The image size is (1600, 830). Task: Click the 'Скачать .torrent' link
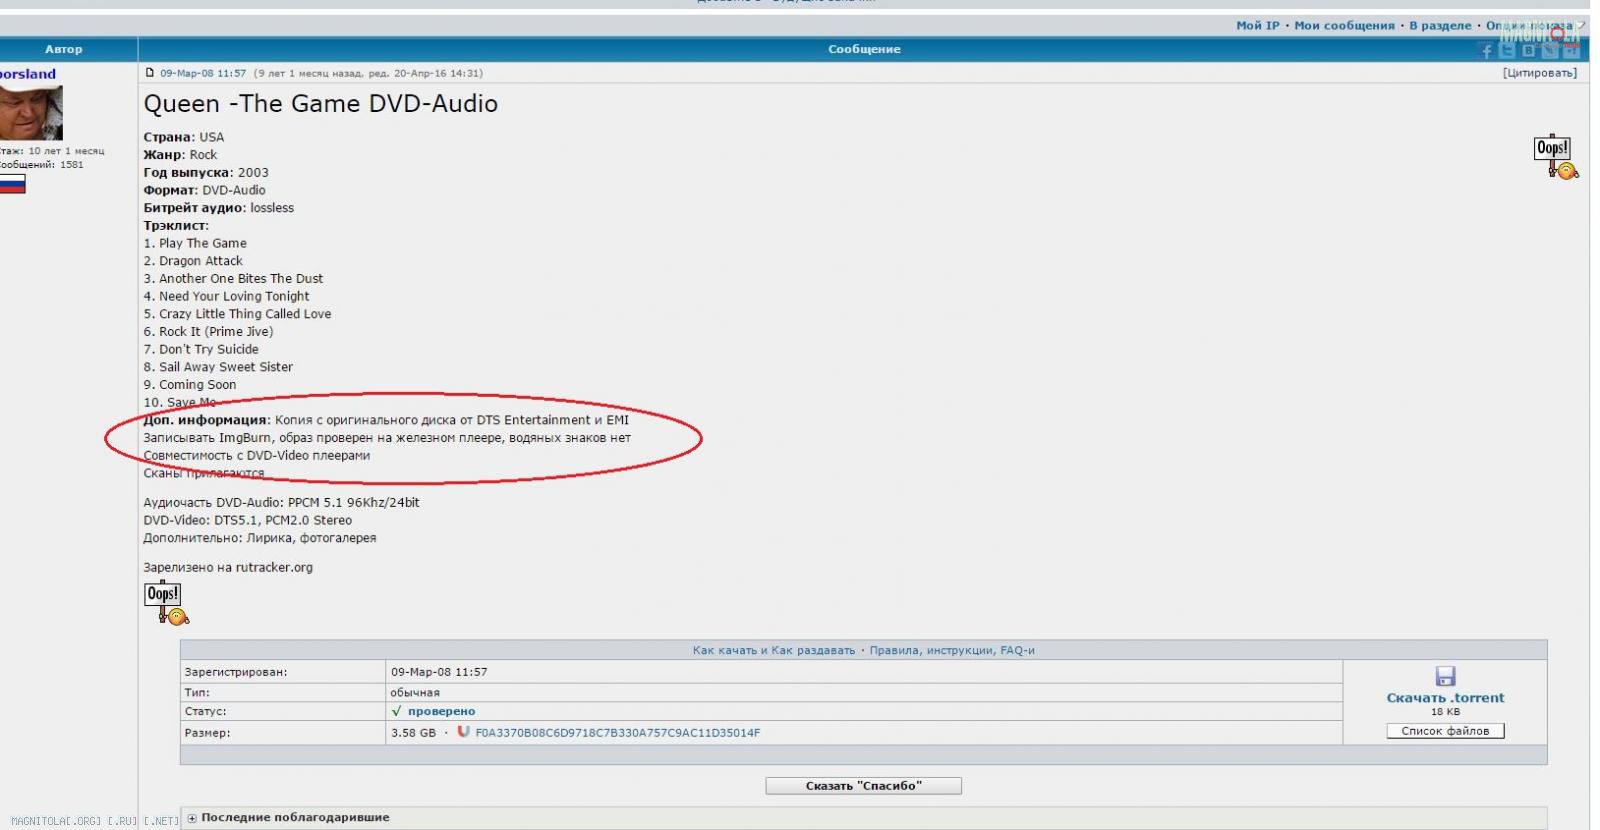point(1444,698)
